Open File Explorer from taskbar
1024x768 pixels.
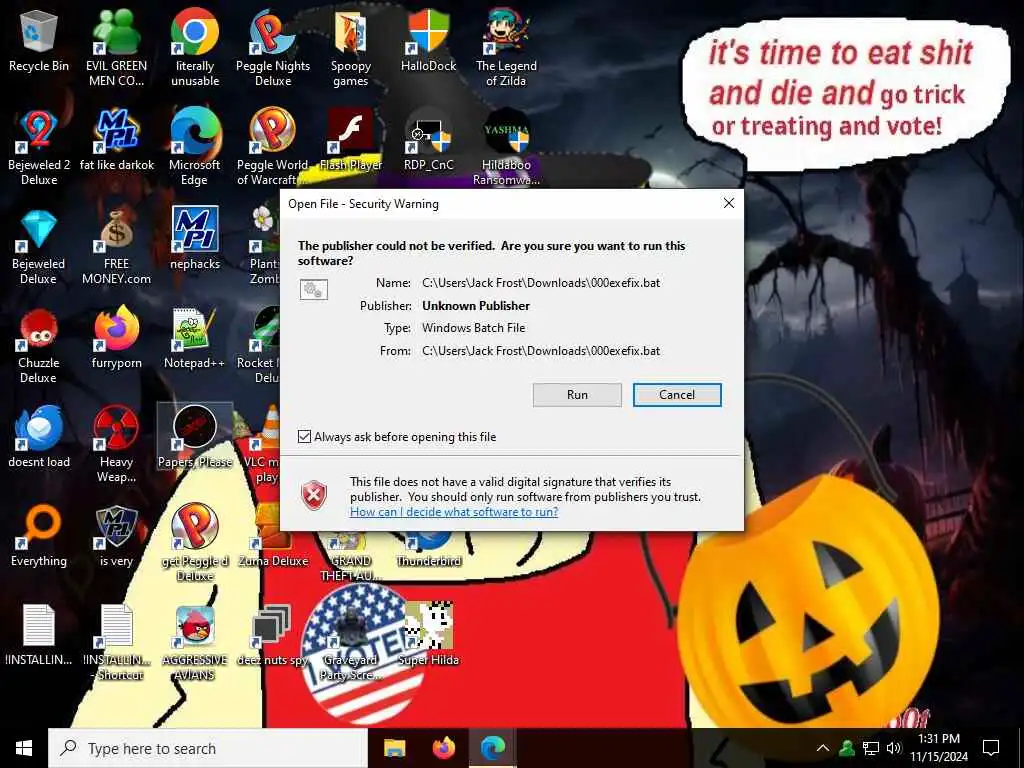pyautogui.click(x=394, y=748)
